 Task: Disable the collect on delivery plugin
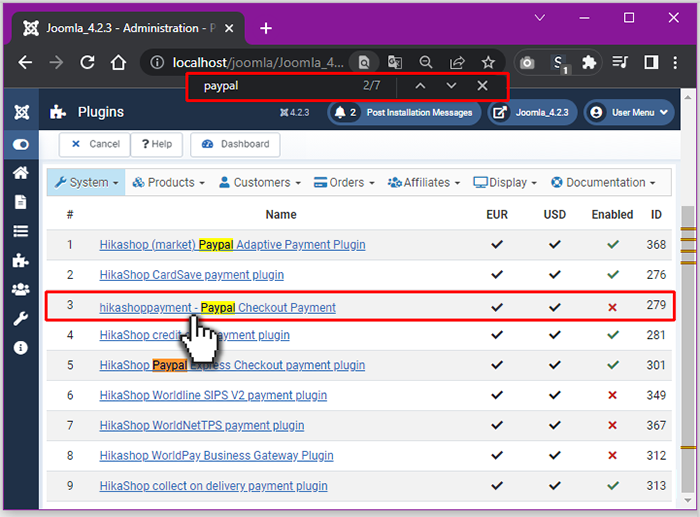[613, 485]
